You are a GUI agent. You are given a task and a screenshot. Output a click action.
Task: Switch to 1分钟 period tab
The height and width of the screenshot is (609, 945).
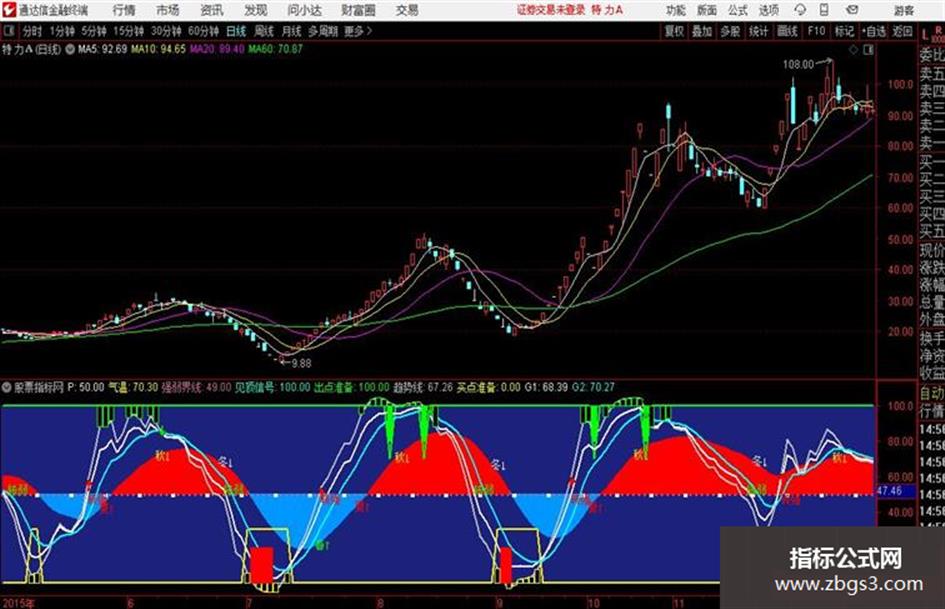62,31
